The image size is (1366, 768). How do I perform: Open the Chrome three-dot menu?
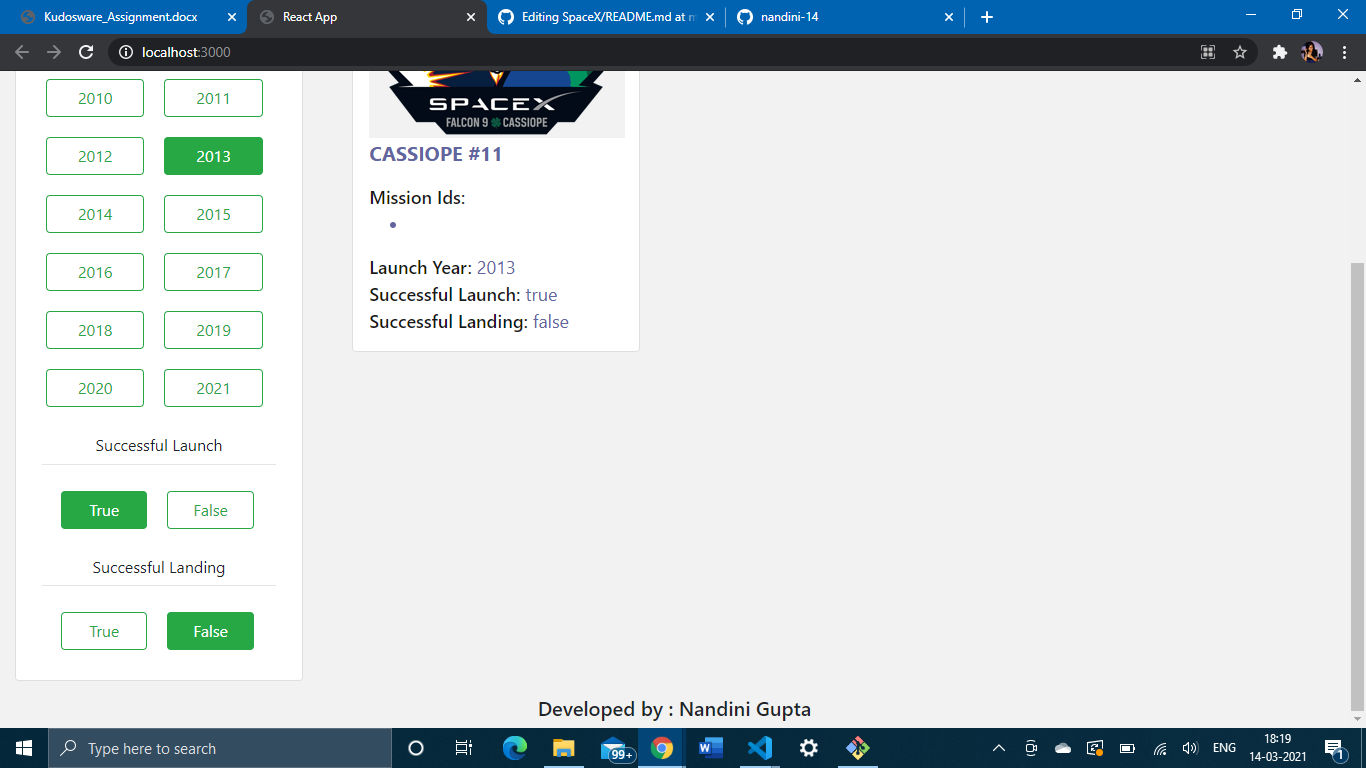tap(1345, 52)
